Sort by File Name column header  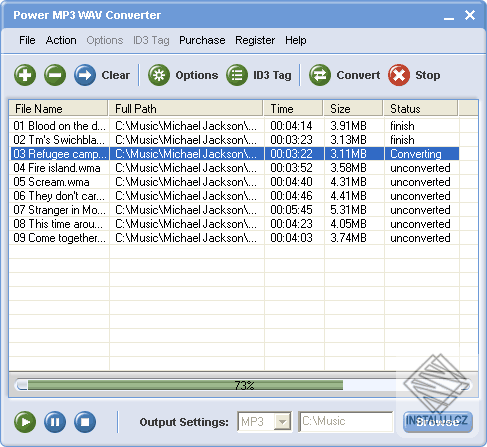58,109
